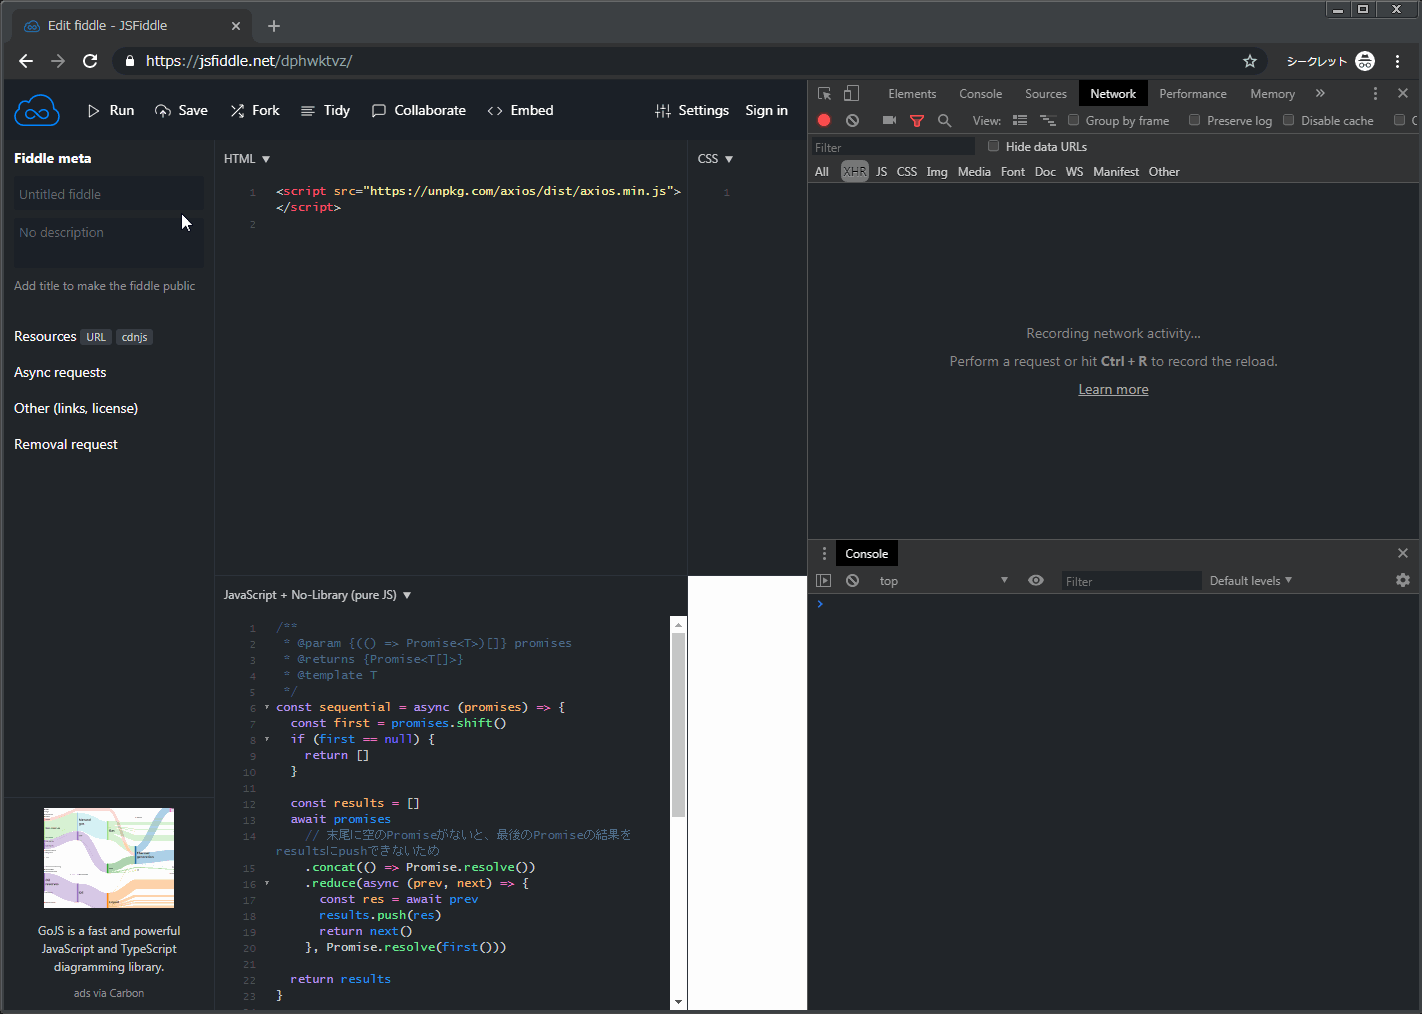Clear the console output
The height and width of the screenshot is (1014, 1422).
point(852,580)
